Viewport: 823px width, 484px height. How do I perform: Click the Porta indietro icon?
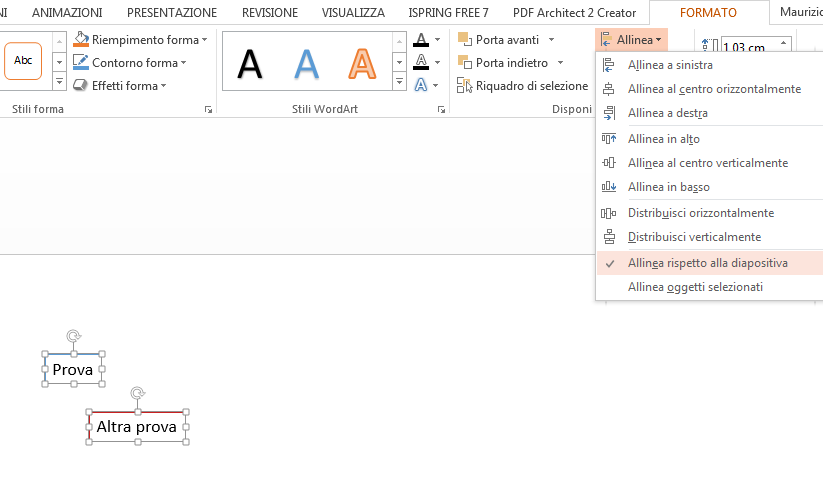(464, 62)
